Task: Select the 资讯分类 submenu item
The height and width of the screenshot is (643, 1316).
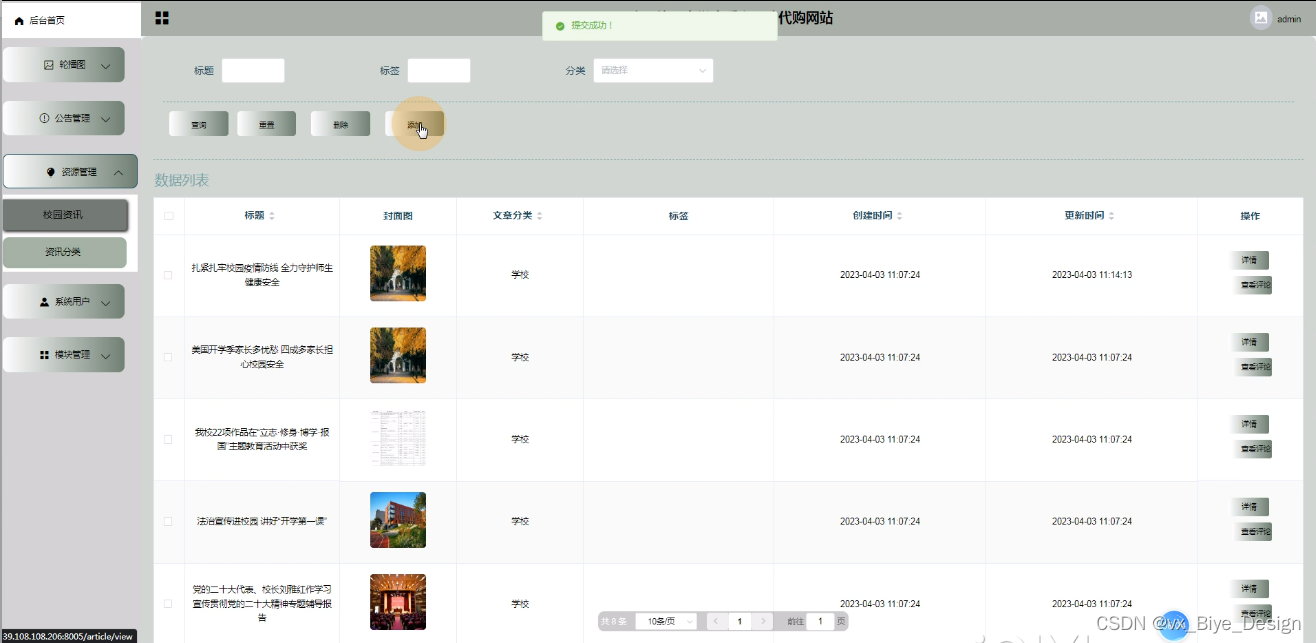Action: (x=65, y=252)
